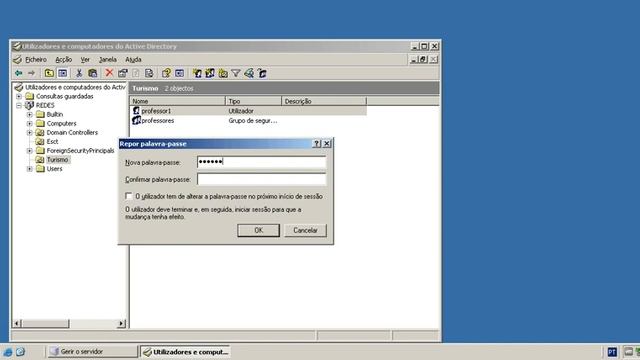This screenshot has height=360, width=640.
Task: Click the professor1 user icon
Action: (x=136, y=111)
